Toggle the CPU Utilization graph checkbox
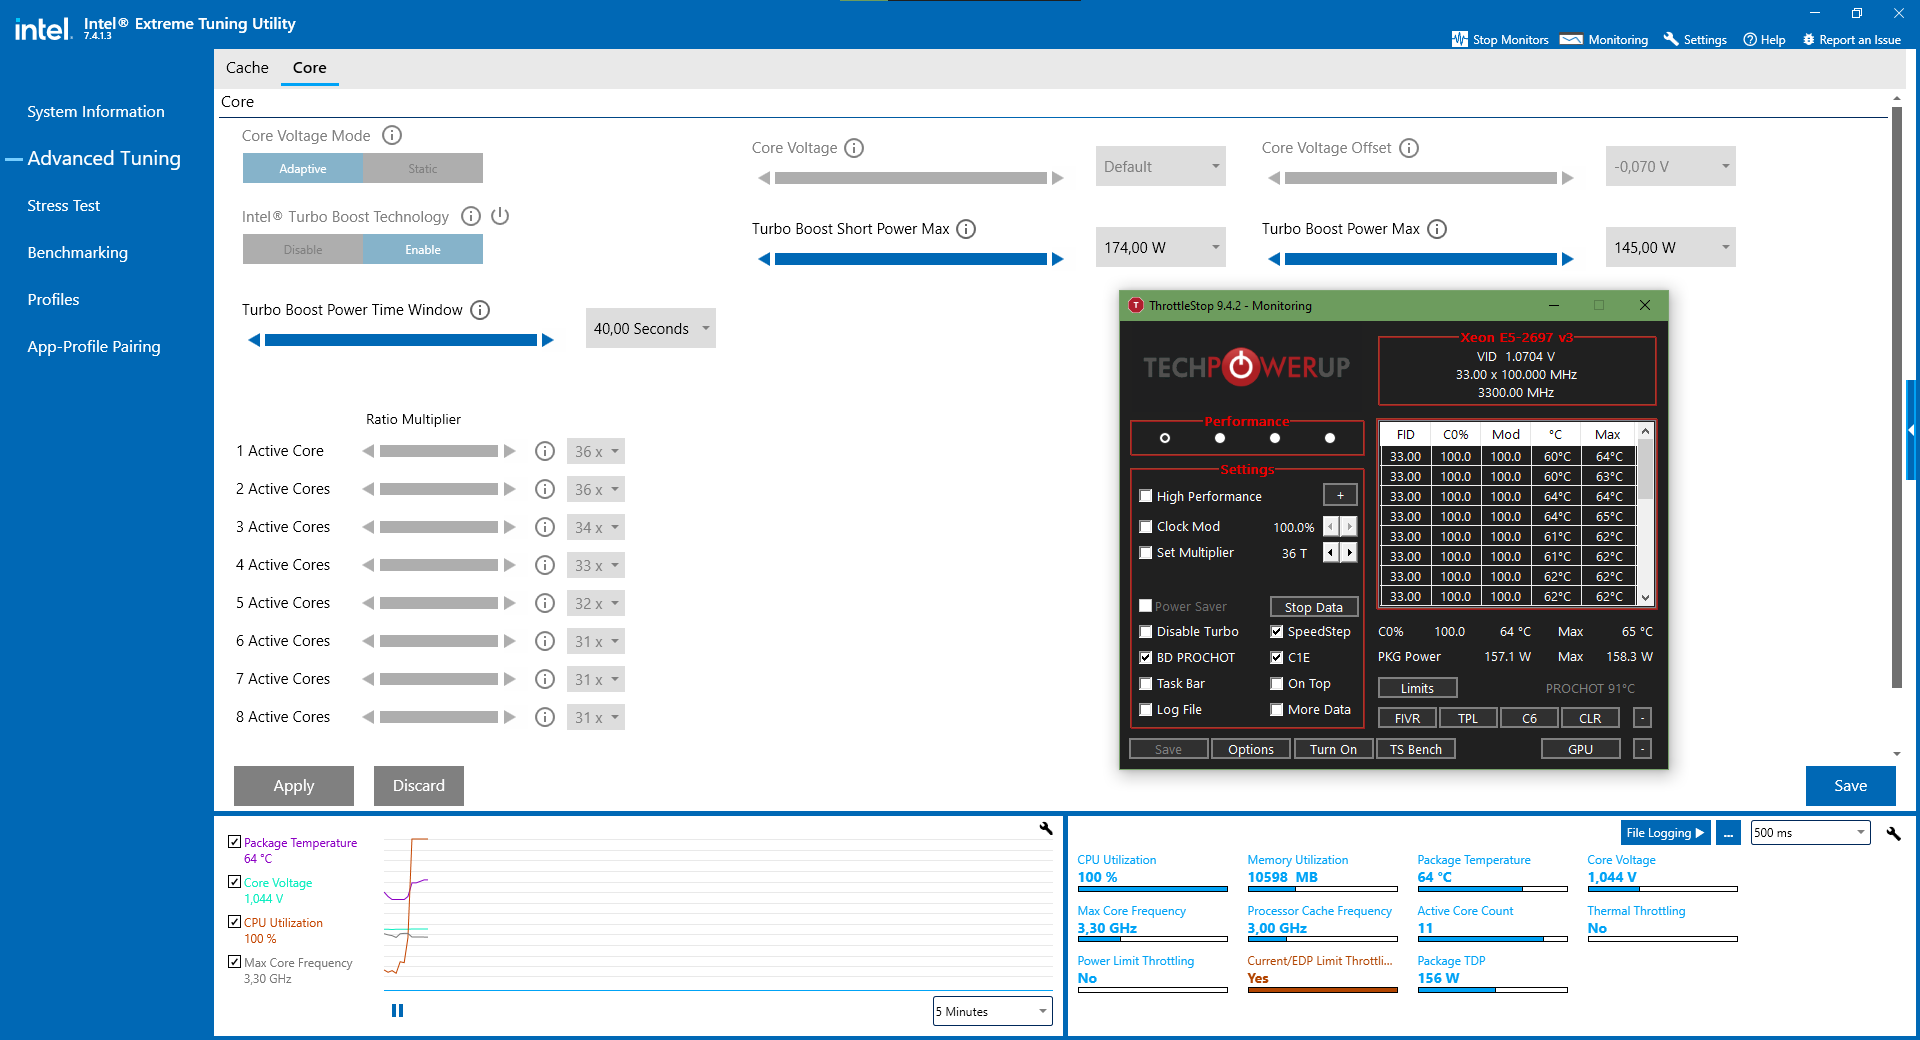 click(x=234, y=922)
